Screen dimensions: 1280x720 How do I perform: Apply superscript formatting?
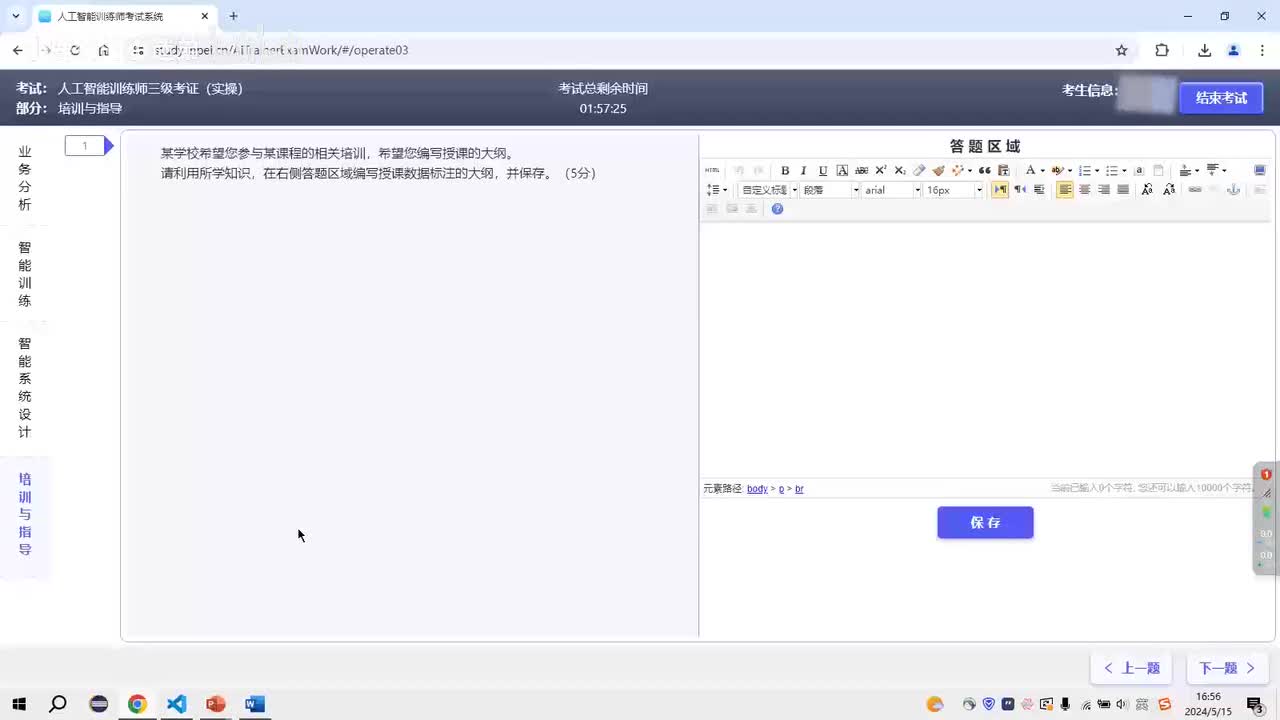[881, 170]
